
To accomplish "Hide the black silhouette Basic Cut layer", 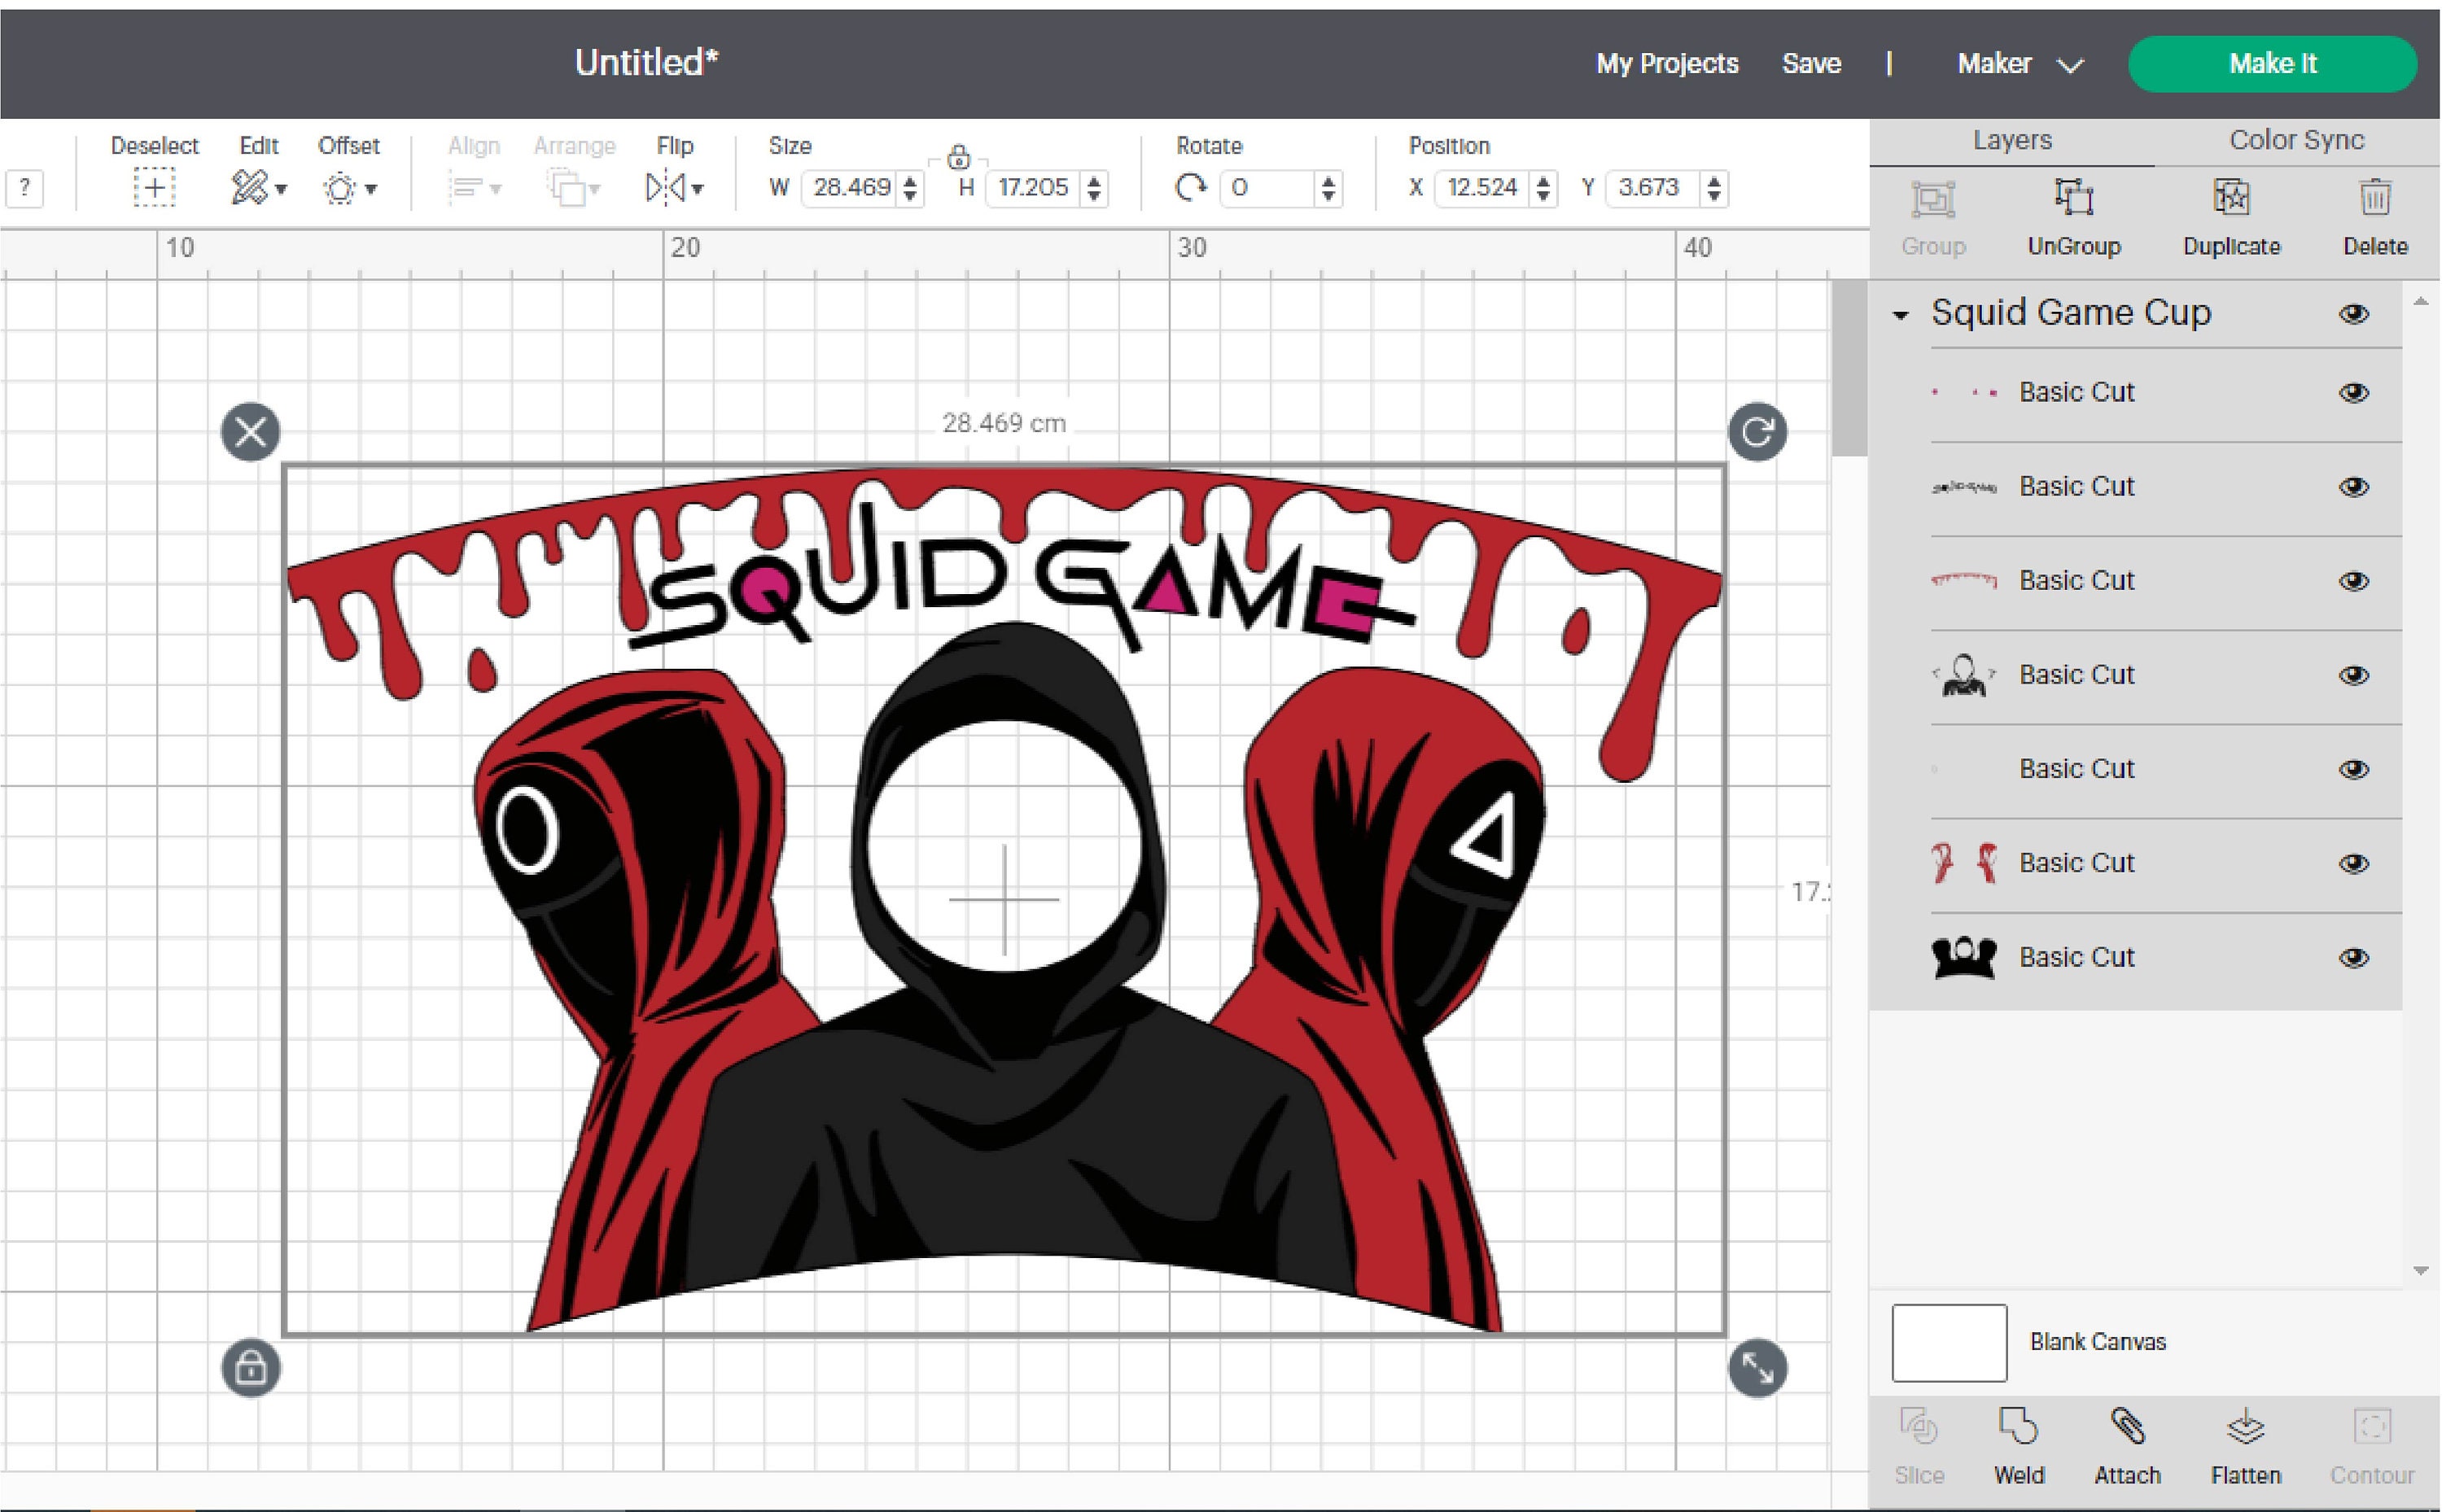I will pos(2354,958).
